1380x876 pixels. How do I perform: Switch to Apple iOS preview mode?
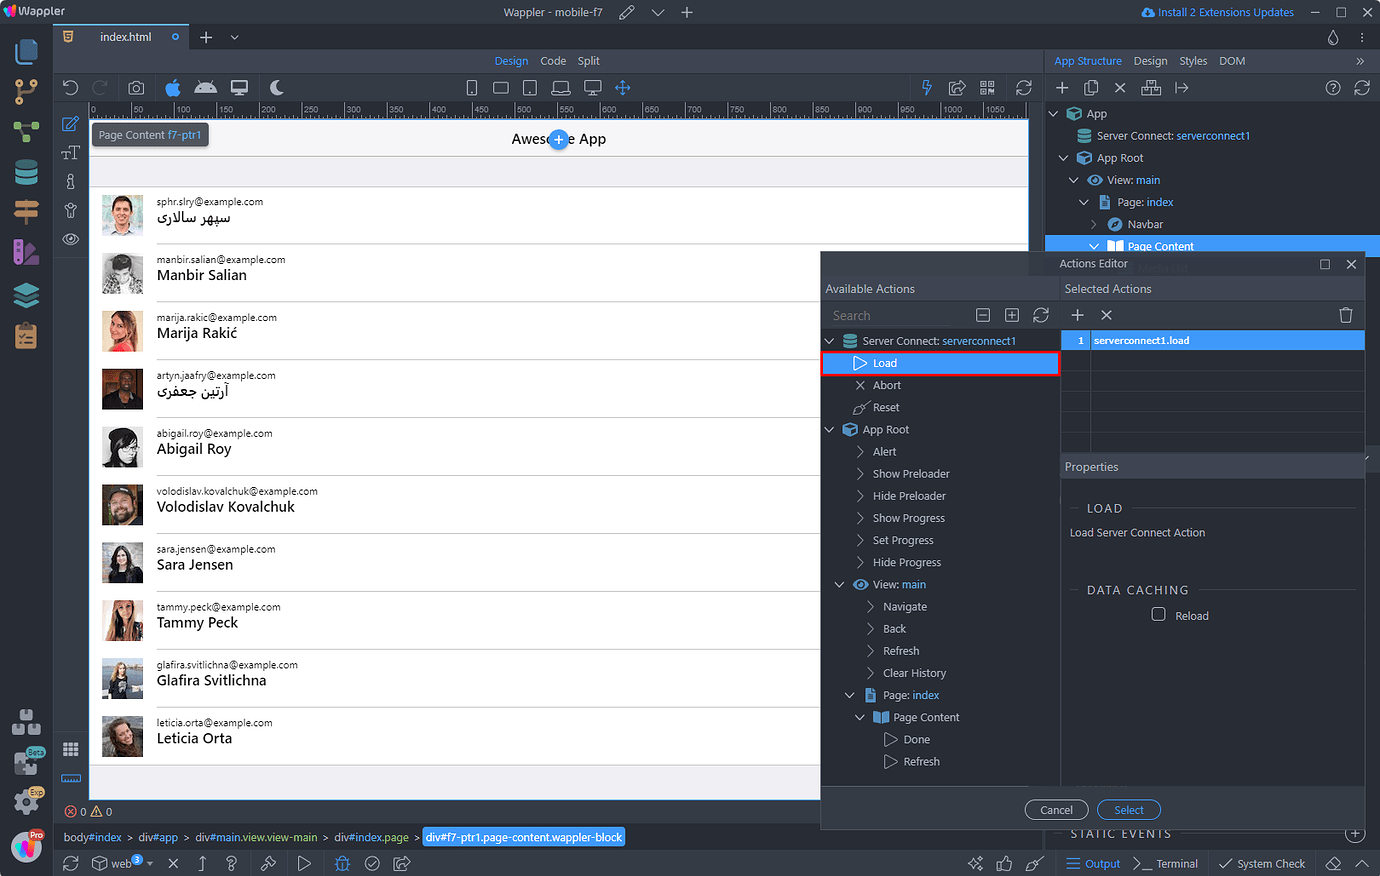[x=172, y=87]
